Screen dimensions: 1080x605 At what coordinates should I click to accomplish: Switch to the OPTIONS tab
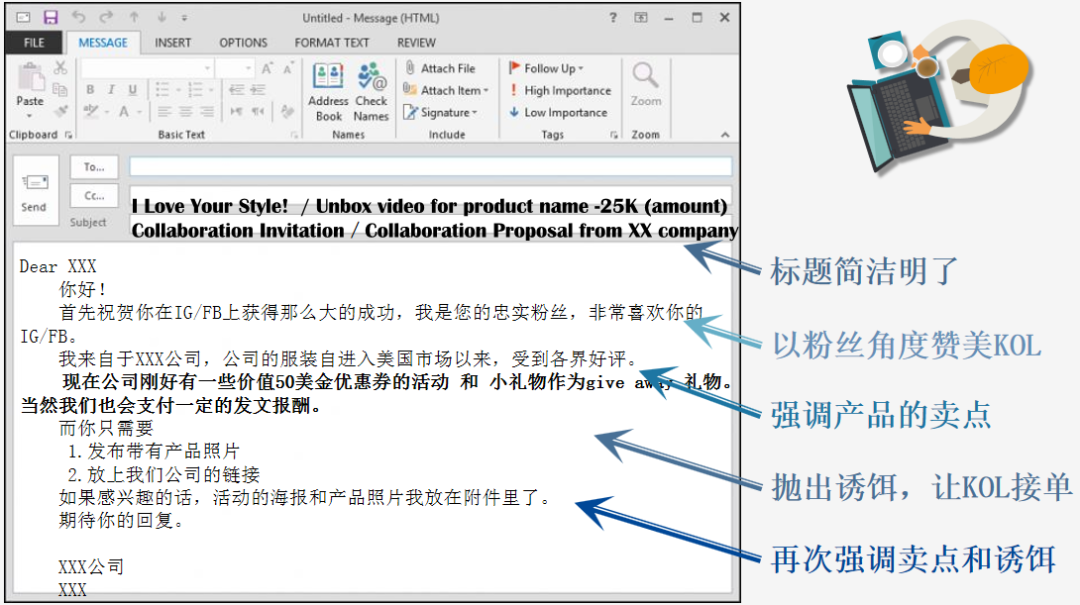pos(243,43)
